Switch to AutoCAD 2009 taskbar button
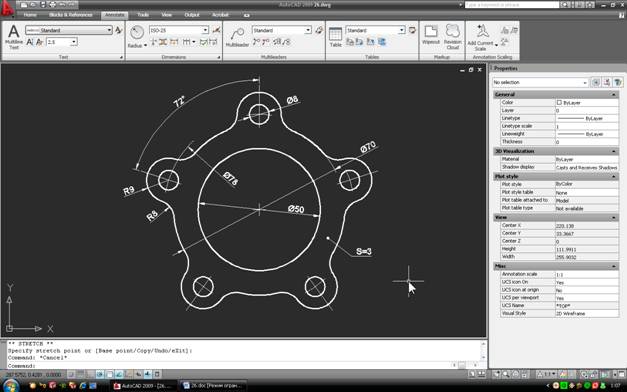This screenshot has height=392, width=627. (x=144, y=386)
